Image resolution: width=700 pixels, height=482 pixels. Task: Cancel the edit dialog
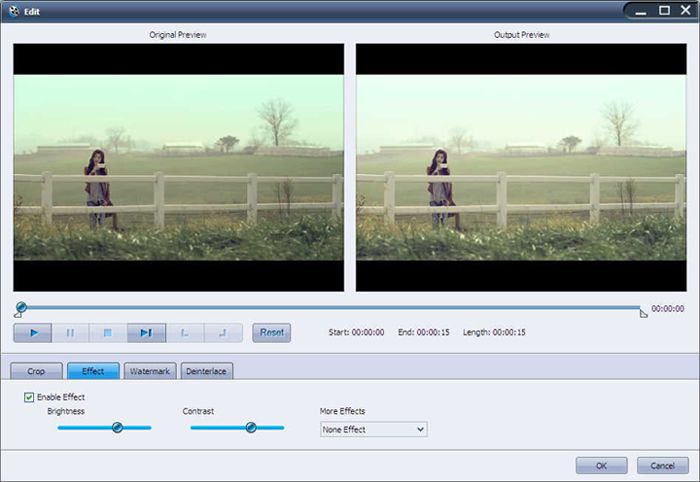662,465
